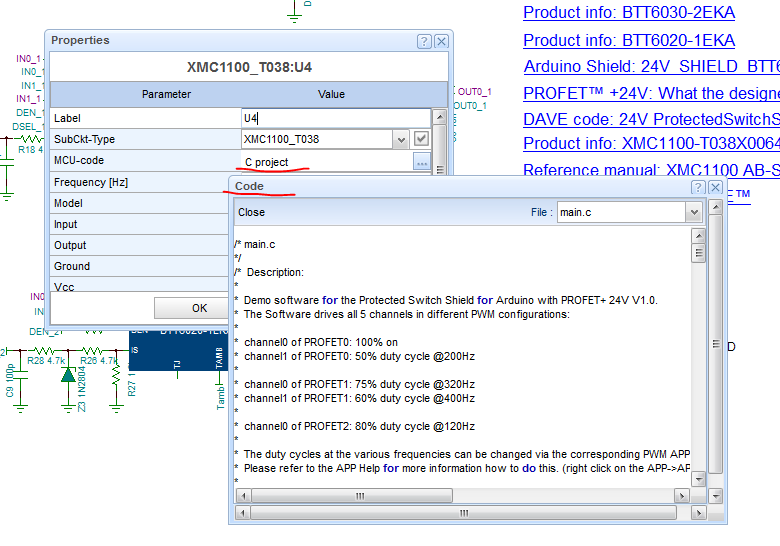Expand the File main.c dropdown arrow
The width and height of the screenshot is (780, 546).
click(x=694, y=213)
